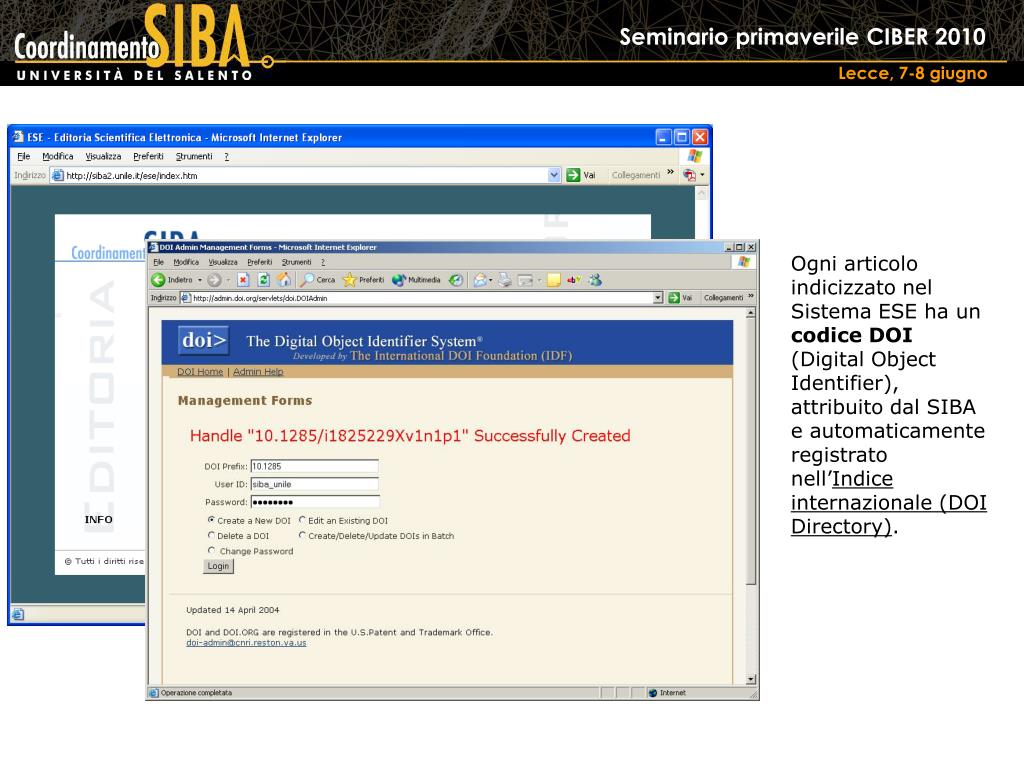The image size is (1024, 768).
Task: Open the edit icon dropdown arrow
Action: [539, 280]
